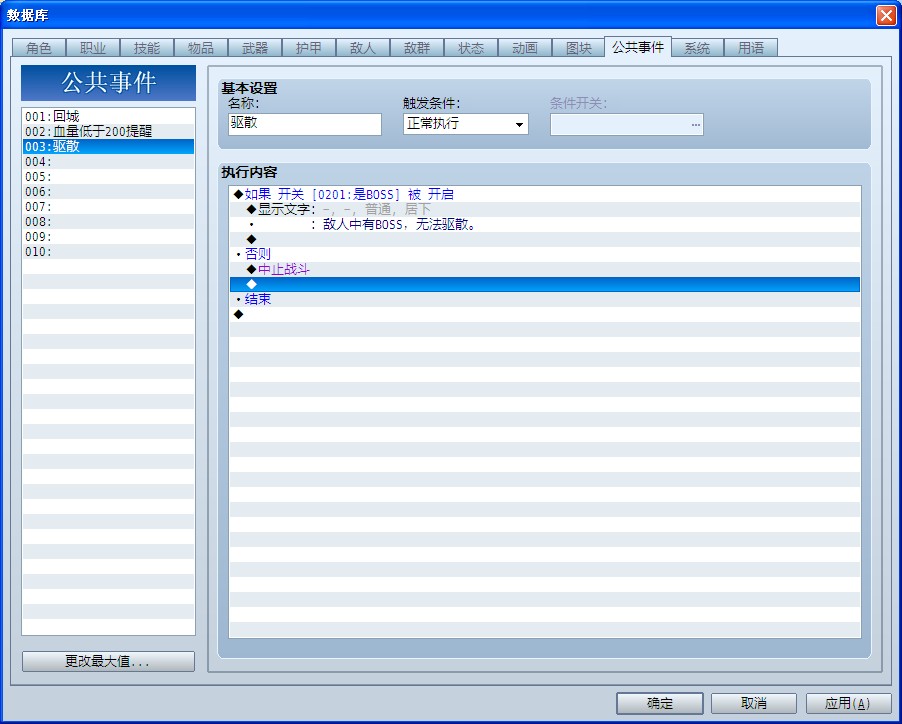Confirm with the 确定 button
Viewport: 902px width, 724px height.
pos(659,703)
